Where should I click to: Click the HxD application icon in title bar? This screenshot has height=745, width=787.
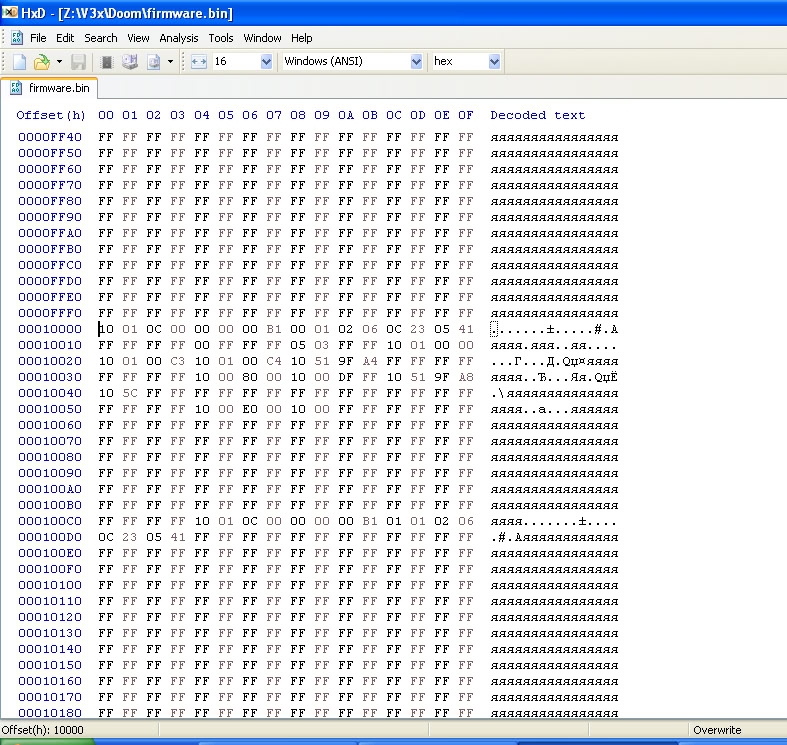(10, 12)
